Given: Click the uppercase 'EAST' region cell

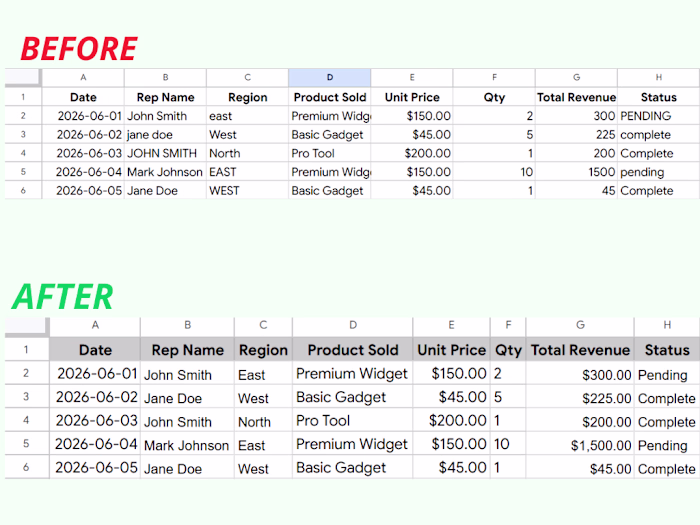Looking at the screenshot, I should [247, 172].
